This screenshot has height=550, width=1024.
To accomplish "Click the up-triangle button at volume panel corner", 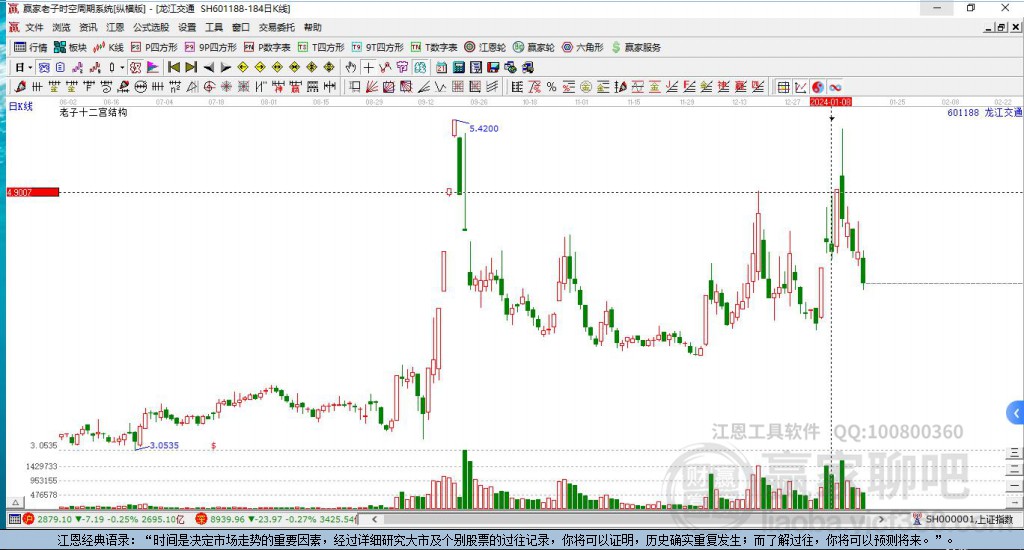I will tap(16, 502).
